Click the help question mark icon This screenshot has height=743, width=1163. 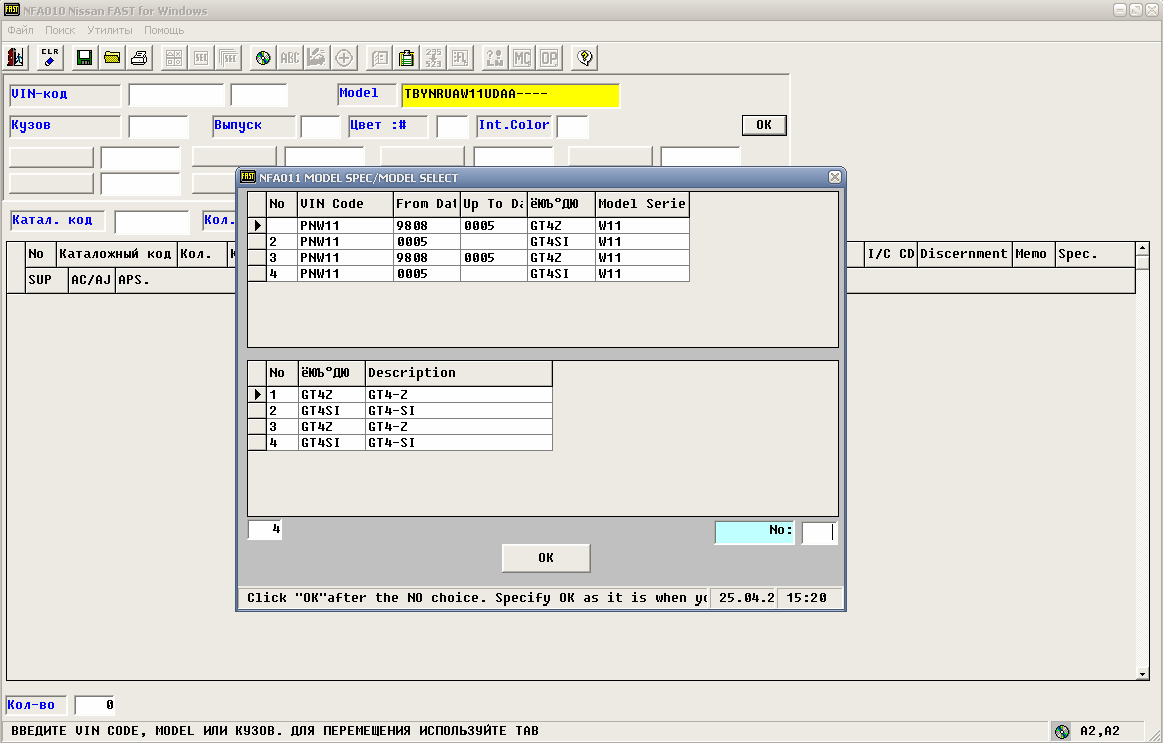[x=585, y=58]
